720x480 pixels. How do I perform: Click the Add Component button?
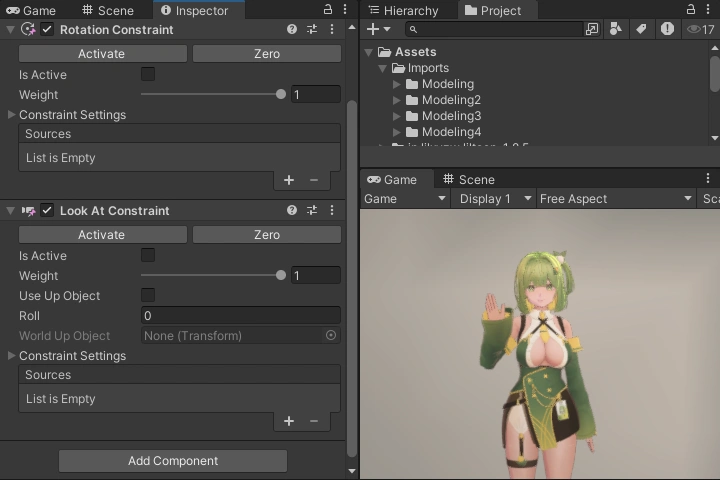coord(173,460)
